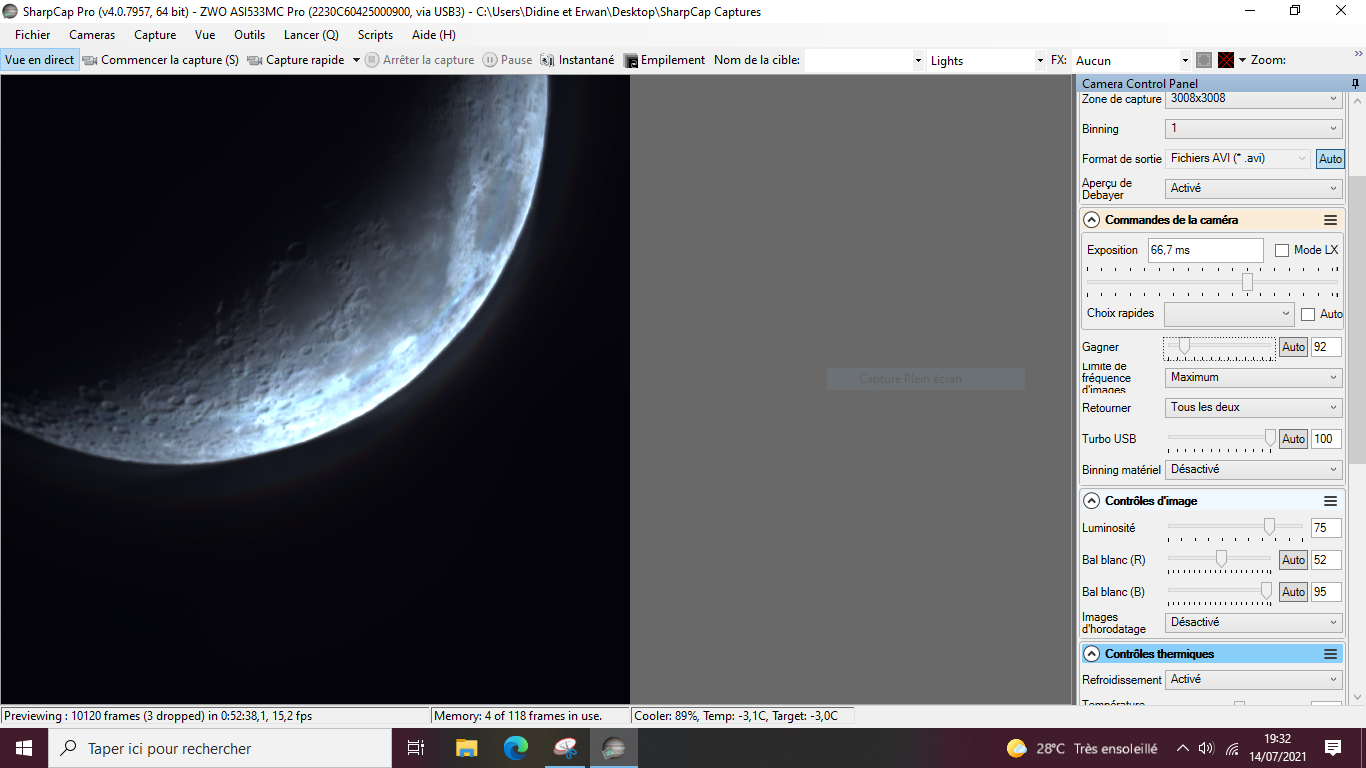
Task: Click the Exposition value field
Action: click(x=1206, y=250)
